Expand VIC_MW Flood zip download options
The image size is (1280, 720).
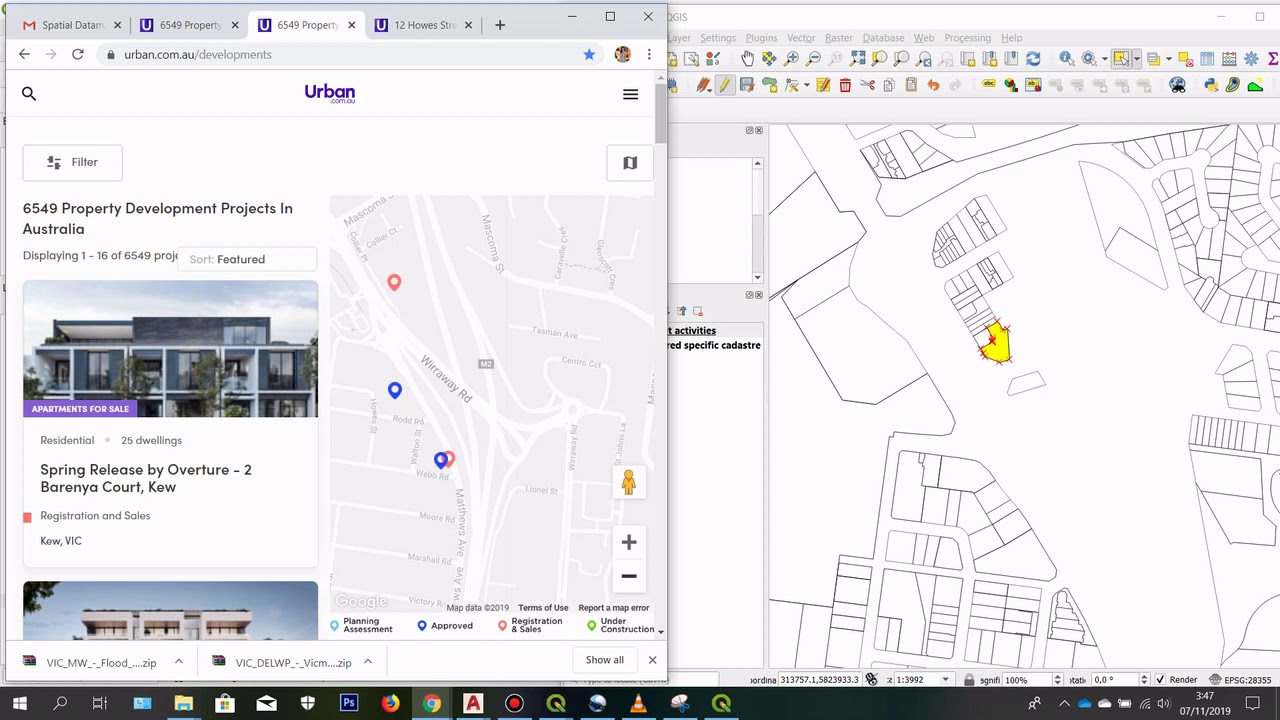178,661
